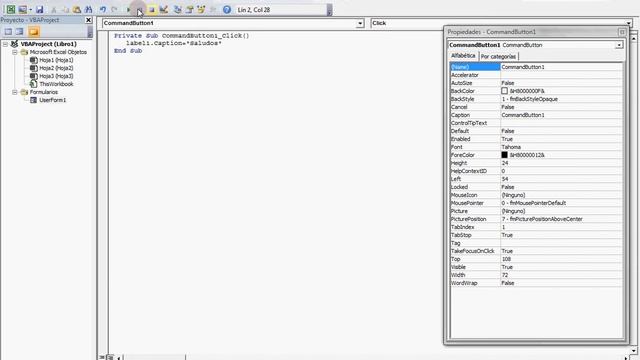Screen dimensions: 640x360
Task: Select the WordWrap property value False
Action: pos(562,283)
